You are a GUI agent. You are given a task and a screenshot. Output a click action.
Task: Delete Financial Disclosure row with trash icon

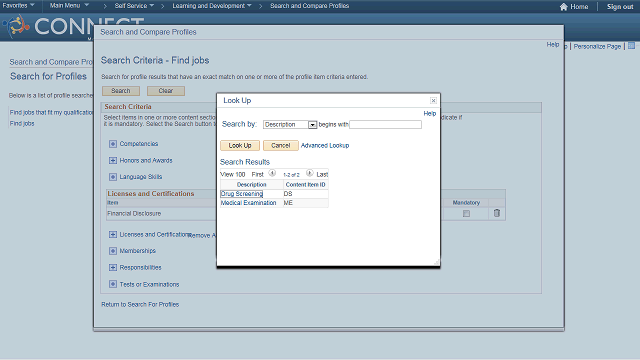(497, 213)
